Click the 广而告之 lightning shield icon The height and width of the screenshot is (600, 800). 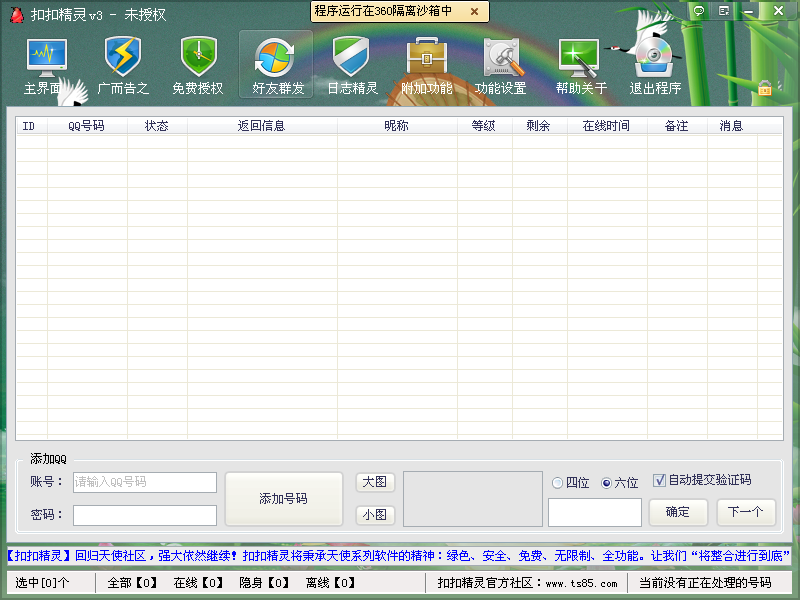[x=122, y=65]
